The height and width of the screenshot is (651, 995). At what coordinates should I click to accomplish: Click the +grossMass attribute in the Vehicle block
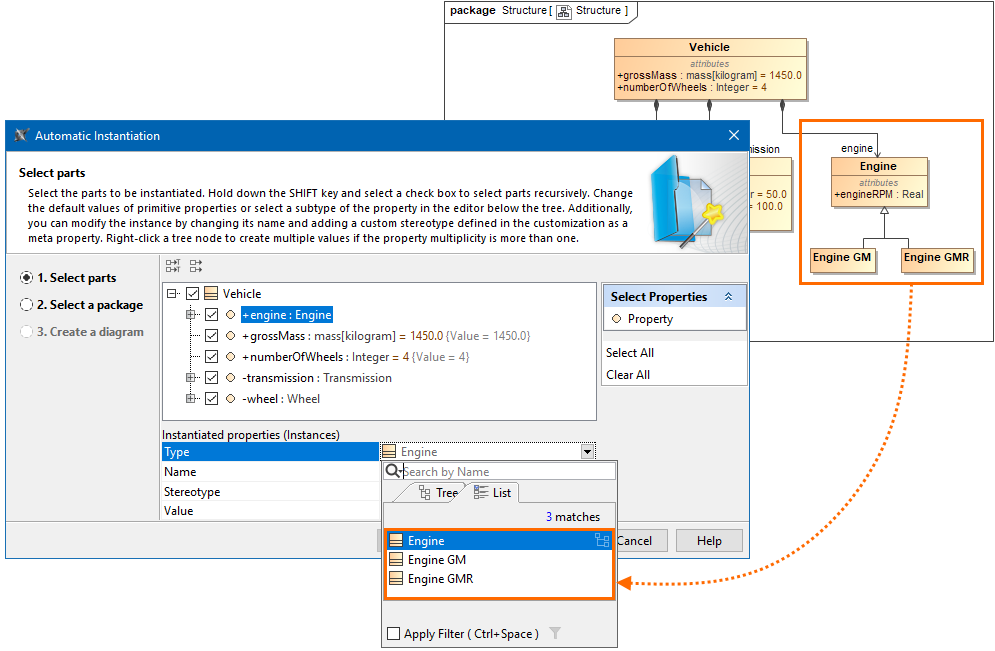point(709,76)
